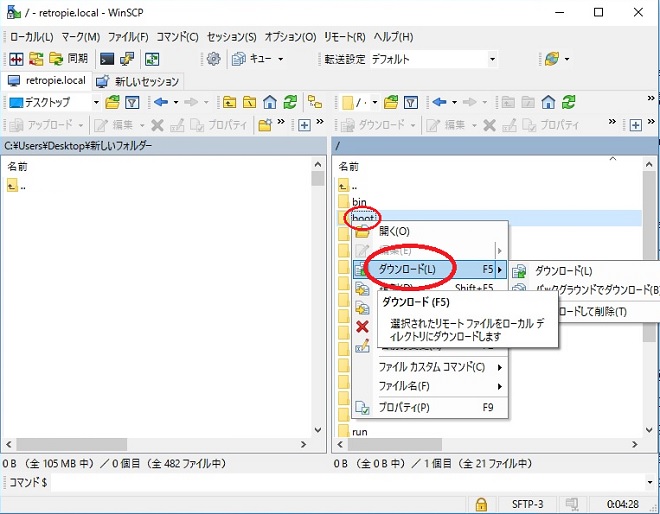
Task: Choose 開く(O) in the context menu
Action: point(430,231)
